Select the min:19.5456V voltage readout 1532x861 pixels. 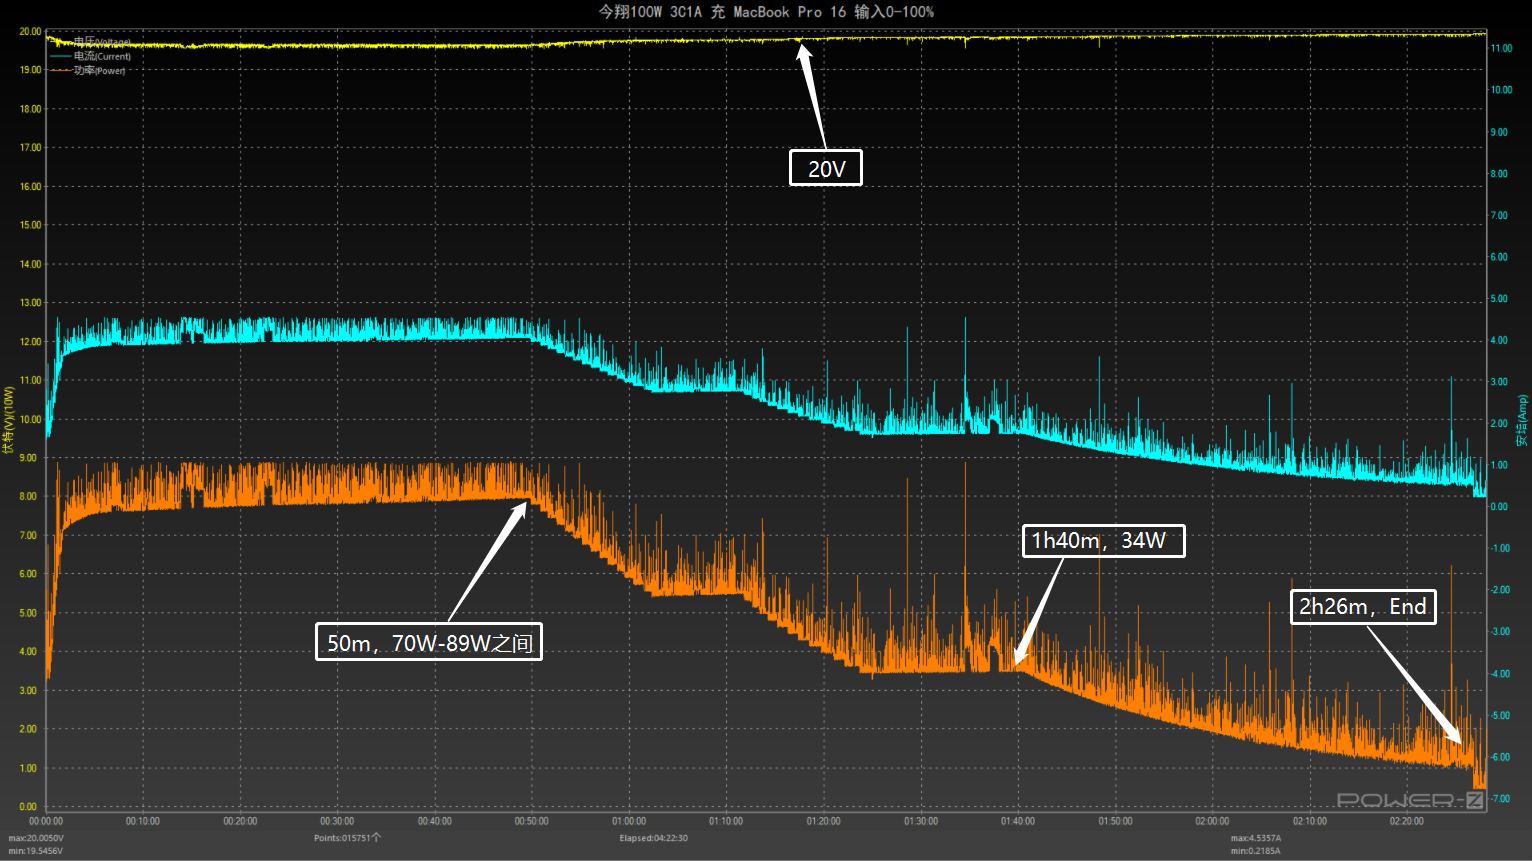(36, 851)
